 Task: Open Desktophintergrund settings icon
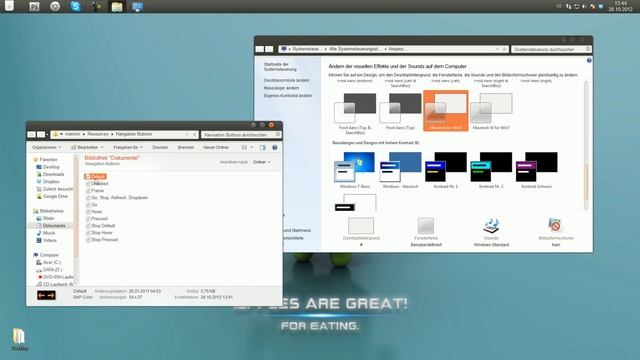pyautogui.click(x=361, y=226)
